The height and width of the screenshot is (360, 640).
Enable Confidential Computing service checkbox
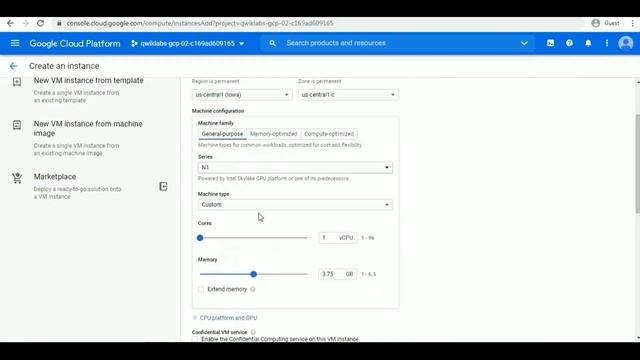coord(195,339)
